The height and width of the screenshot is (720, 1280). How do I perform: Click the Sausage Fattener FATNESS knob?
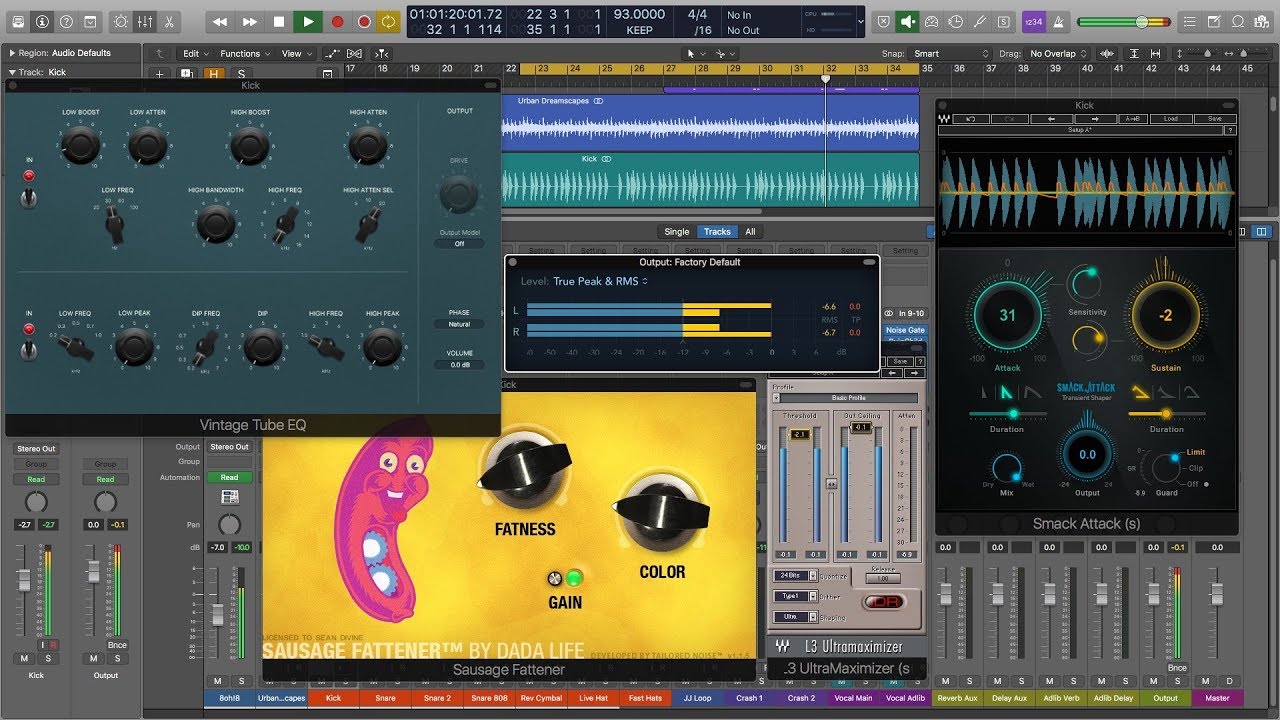[x=524, y=469]
